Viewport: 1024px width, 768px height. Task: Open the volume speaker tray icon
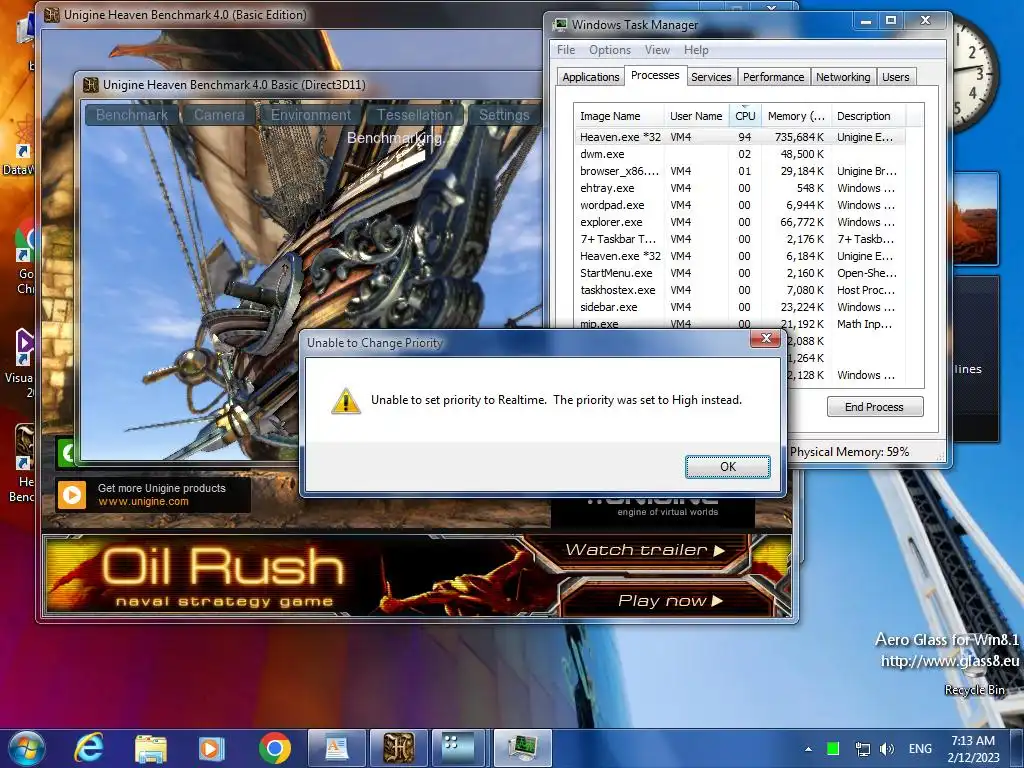coord(887,749)
